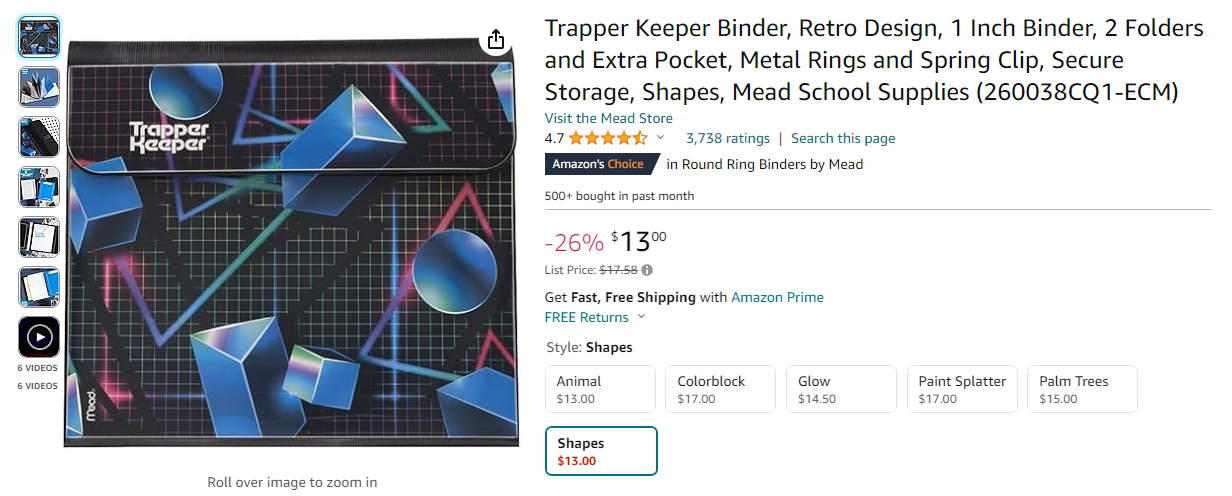Click the share icon on product image

[x=495, y=40]
